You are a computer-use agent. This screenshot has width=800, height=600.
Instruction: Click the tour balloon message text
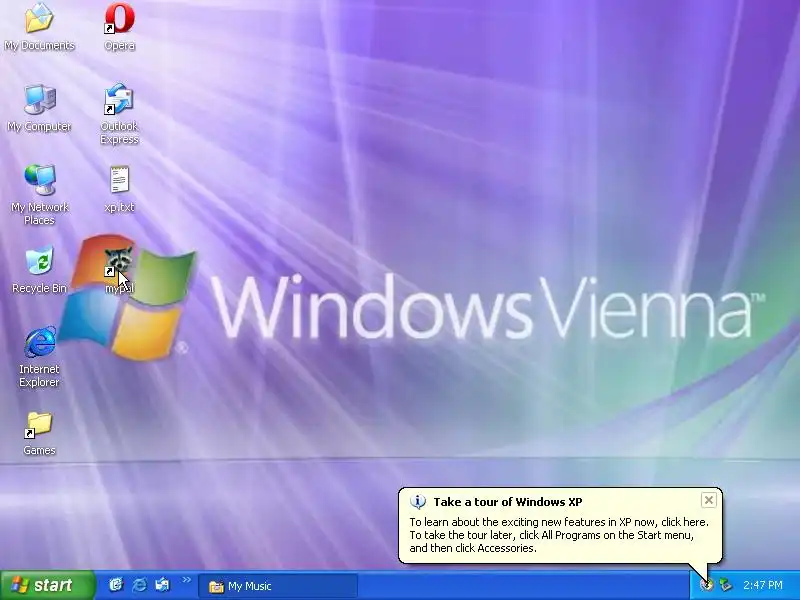559,535
